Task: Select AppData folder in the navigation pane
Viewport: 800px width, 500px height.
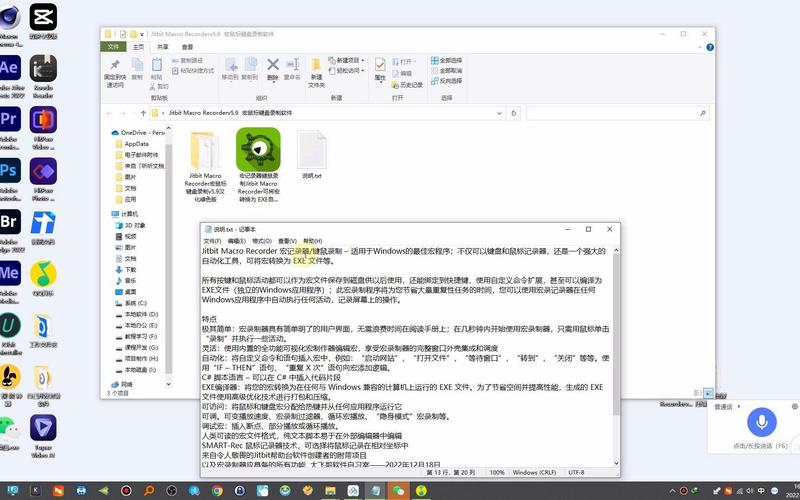Action: pos(133,144)
